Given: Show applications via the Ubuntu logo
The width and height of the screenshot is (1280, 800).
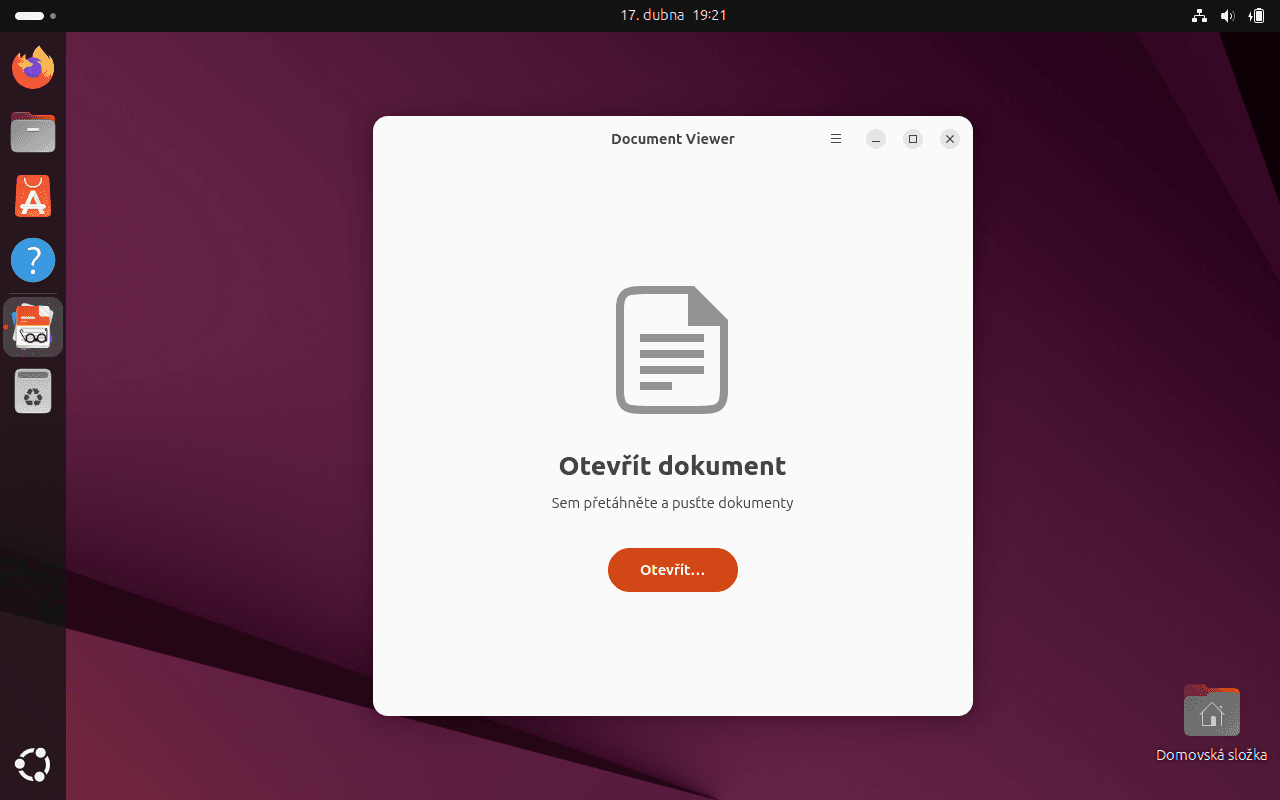Looking at the screenshot, I should click(x=33, y=765).
